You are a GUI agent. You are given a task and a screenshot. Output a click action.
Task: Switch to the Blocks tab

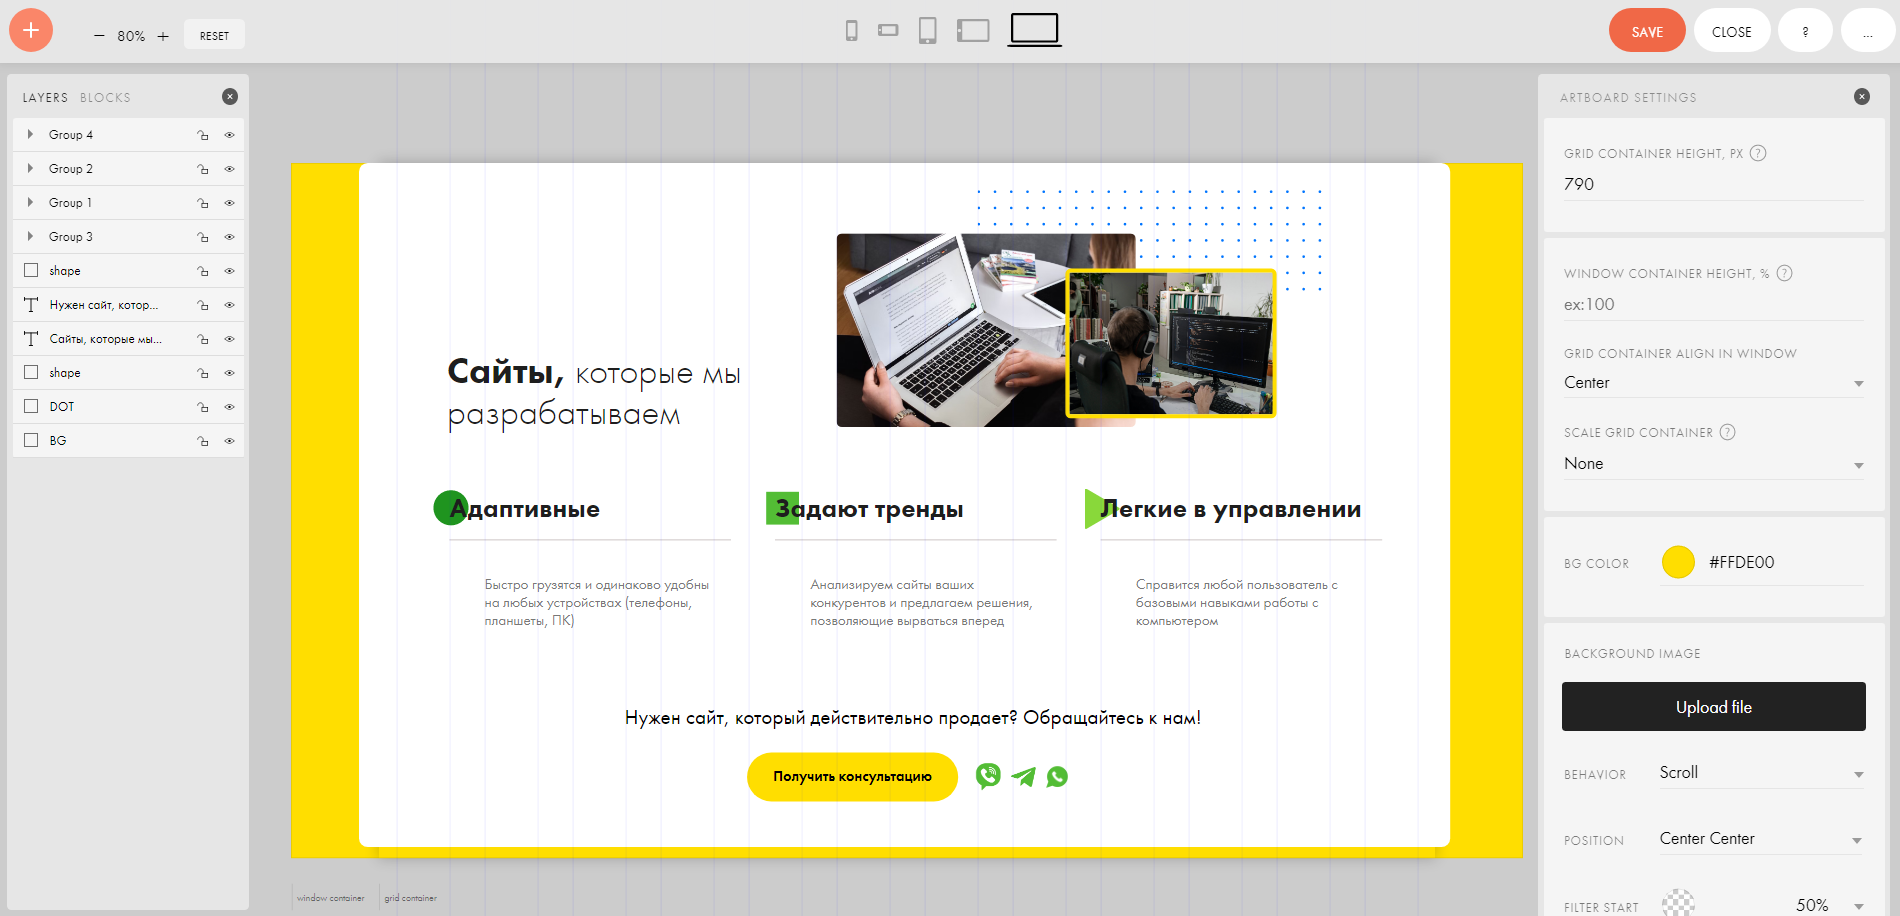(105, 98)
